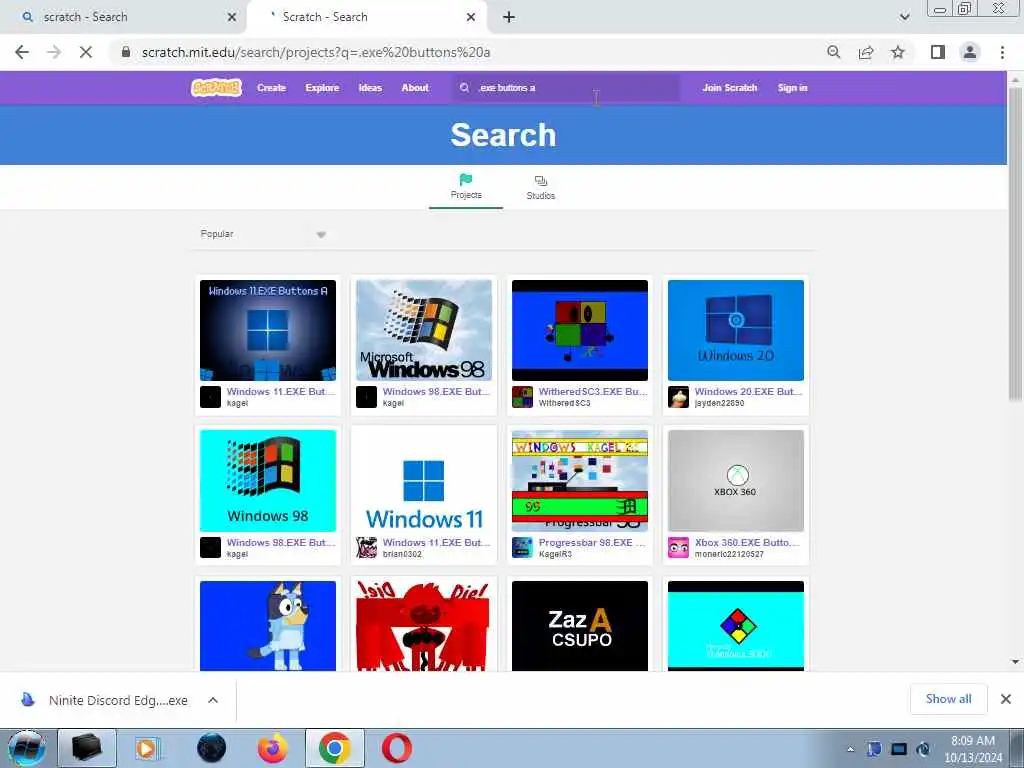Click the Scratch logo in navbar
1024x768 pixels.
[216, 88]
